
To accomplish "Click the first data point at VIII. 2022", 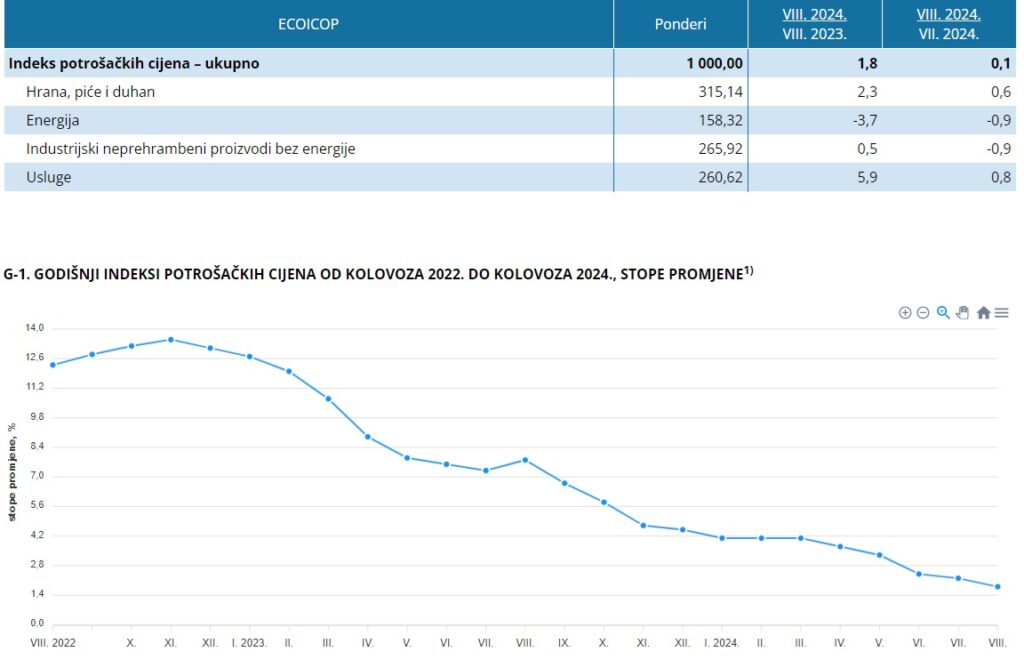I will tap(52, 365).
